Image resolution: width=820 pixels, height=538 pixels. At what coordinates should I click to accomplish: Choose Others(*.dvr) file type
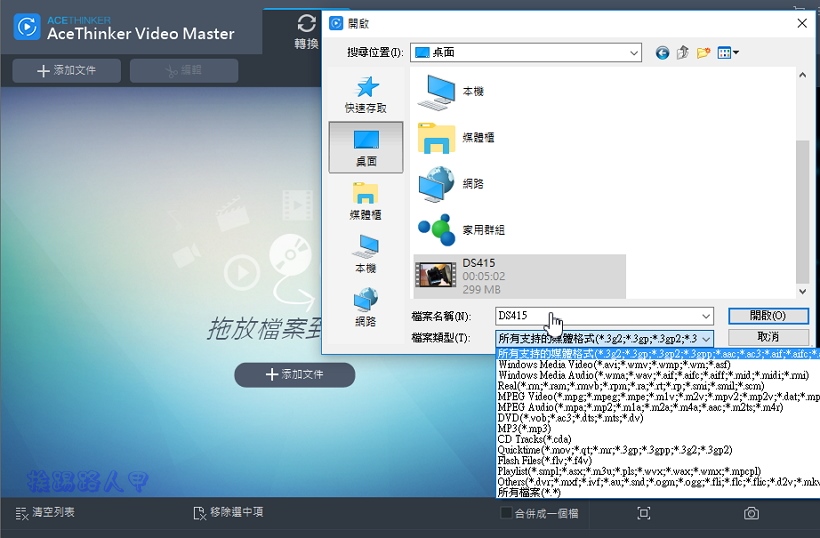click(x=658, y=482)
